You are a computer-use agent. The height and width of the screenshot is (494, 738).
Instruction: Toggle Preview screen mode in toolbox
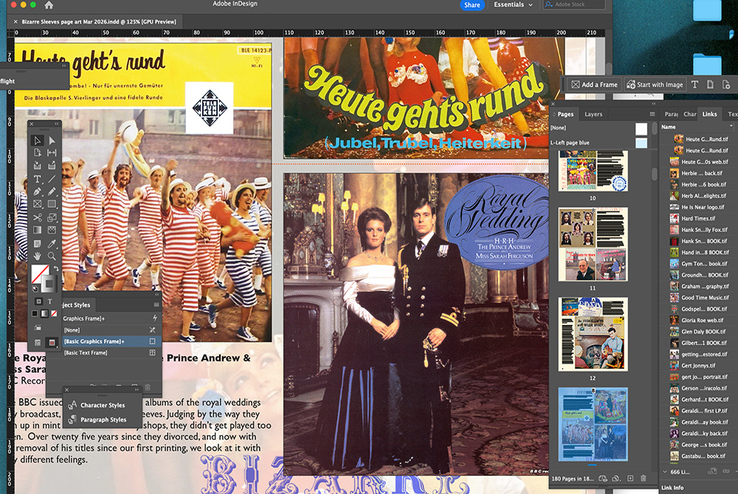coord(52,343)
